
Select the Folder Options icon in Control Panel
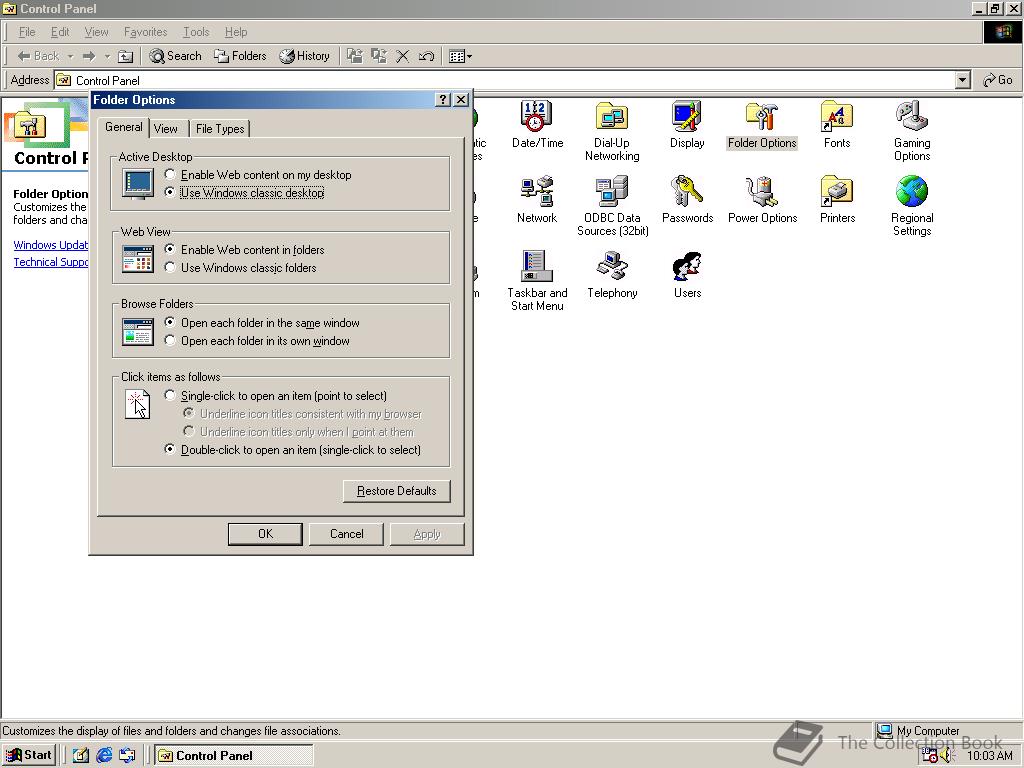point(762,124)
